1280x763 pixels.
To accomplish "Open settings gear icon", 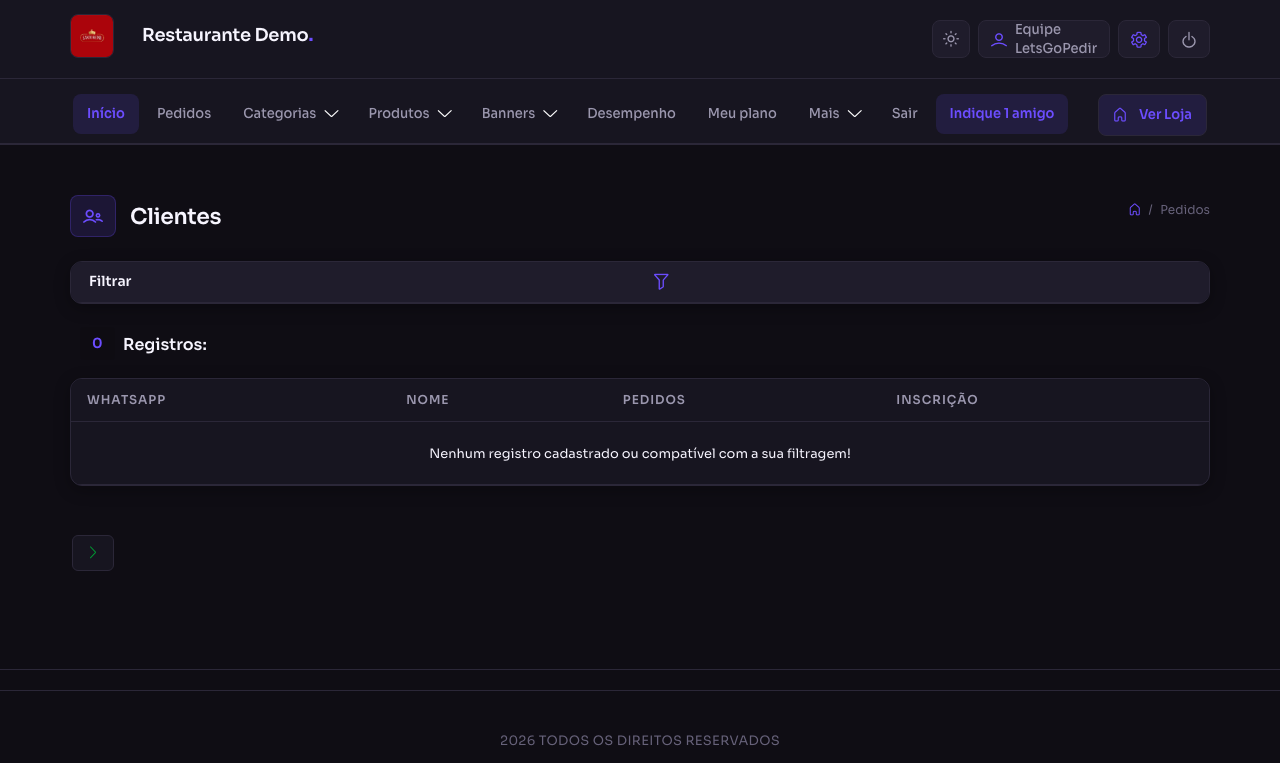I will [1139, 39].
